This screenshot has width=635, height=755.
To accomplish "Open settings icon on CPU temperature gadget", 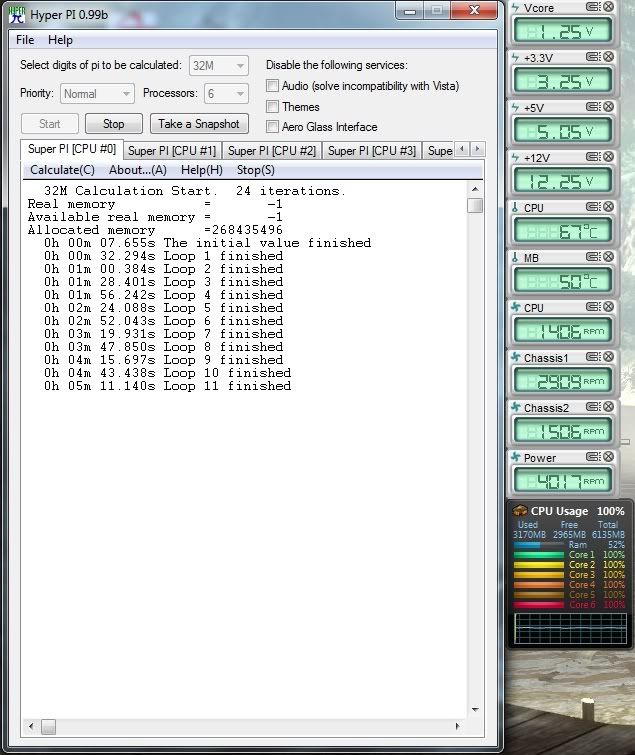I will (593, 207).
